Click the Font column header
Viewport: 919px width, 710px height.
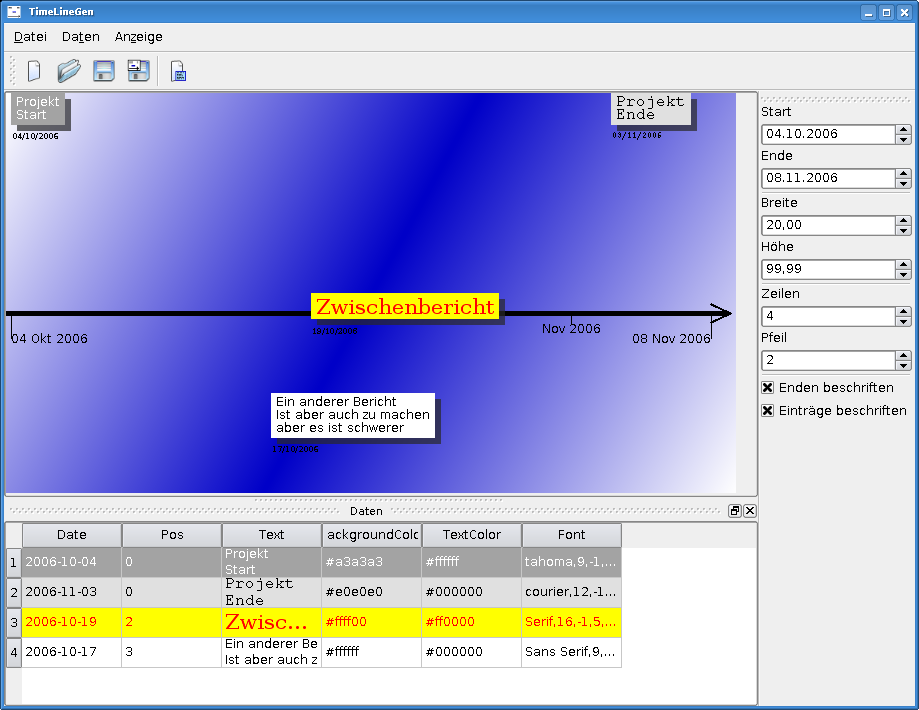coord(571,535)
